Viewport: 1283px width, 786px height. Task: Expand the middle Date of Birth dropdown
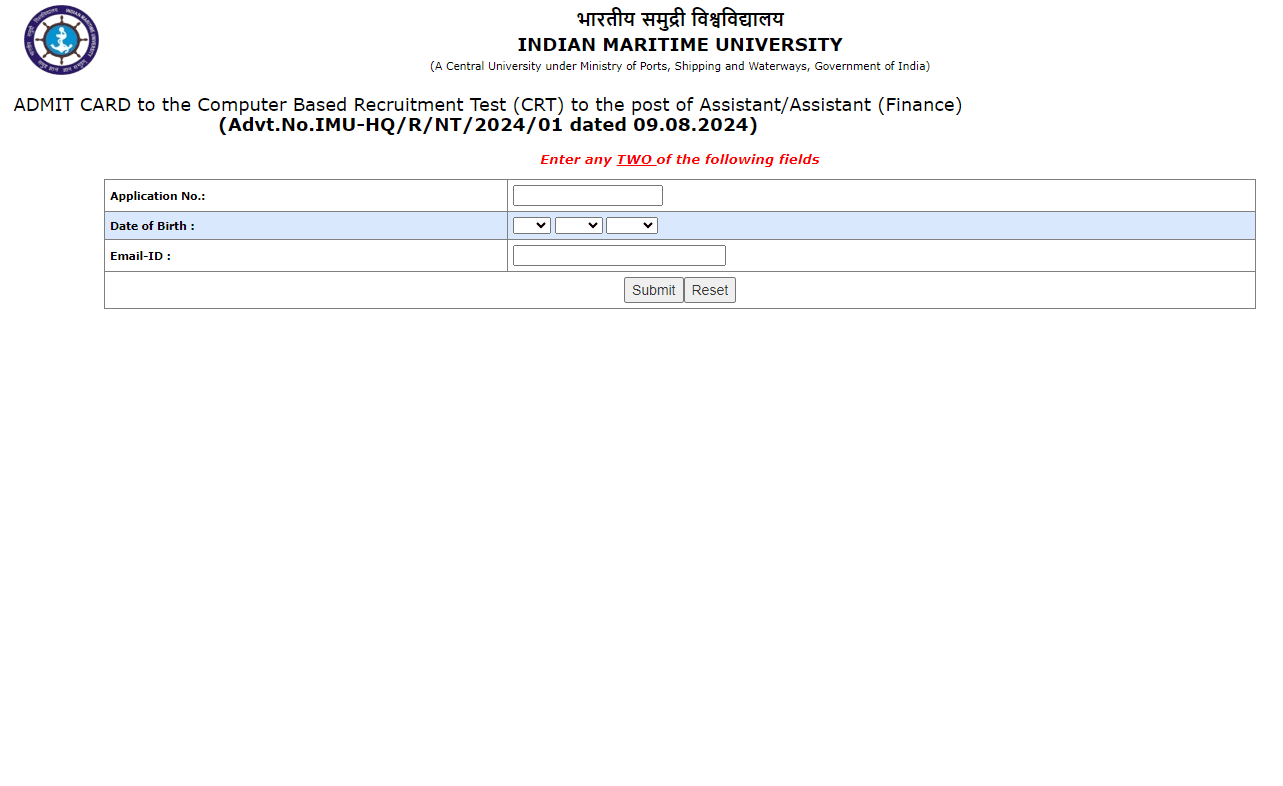point(578,226)
